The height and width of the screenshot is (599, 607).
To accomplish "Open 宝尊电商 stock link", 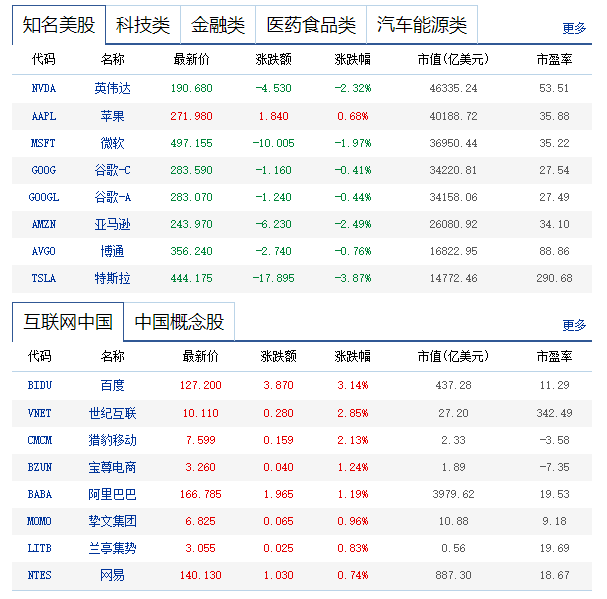I will pyautogui.click(x=112, y=467).
